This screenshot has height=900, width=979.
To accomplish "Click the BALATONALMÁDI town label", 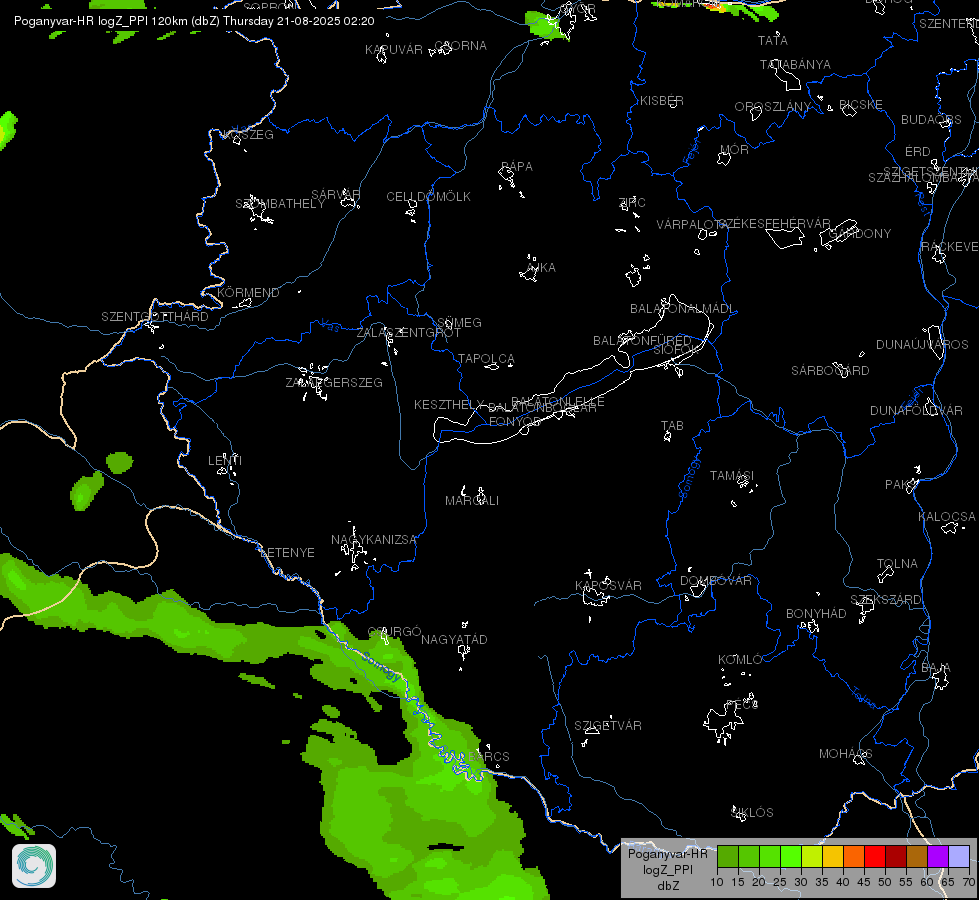I will [682, 309].
